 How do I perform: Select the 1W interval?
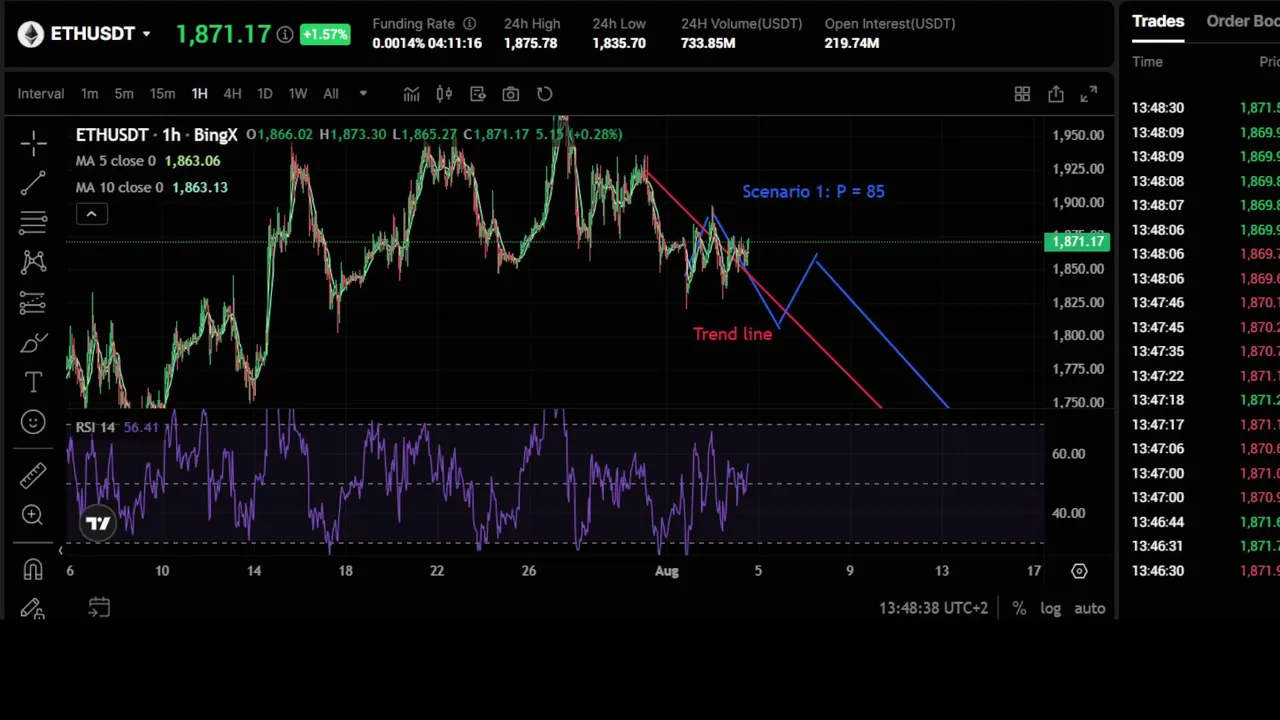click(x=297, y=94)
